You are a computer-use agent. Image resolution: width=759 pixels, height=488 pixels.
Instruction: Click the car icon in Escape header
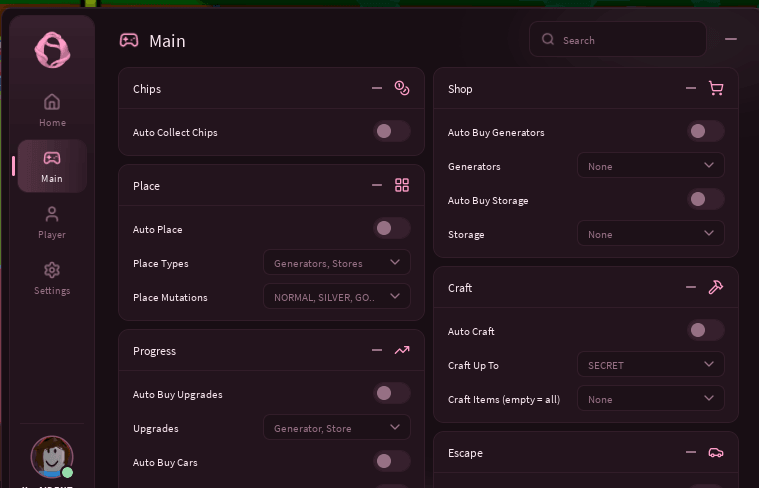point(716,453)
